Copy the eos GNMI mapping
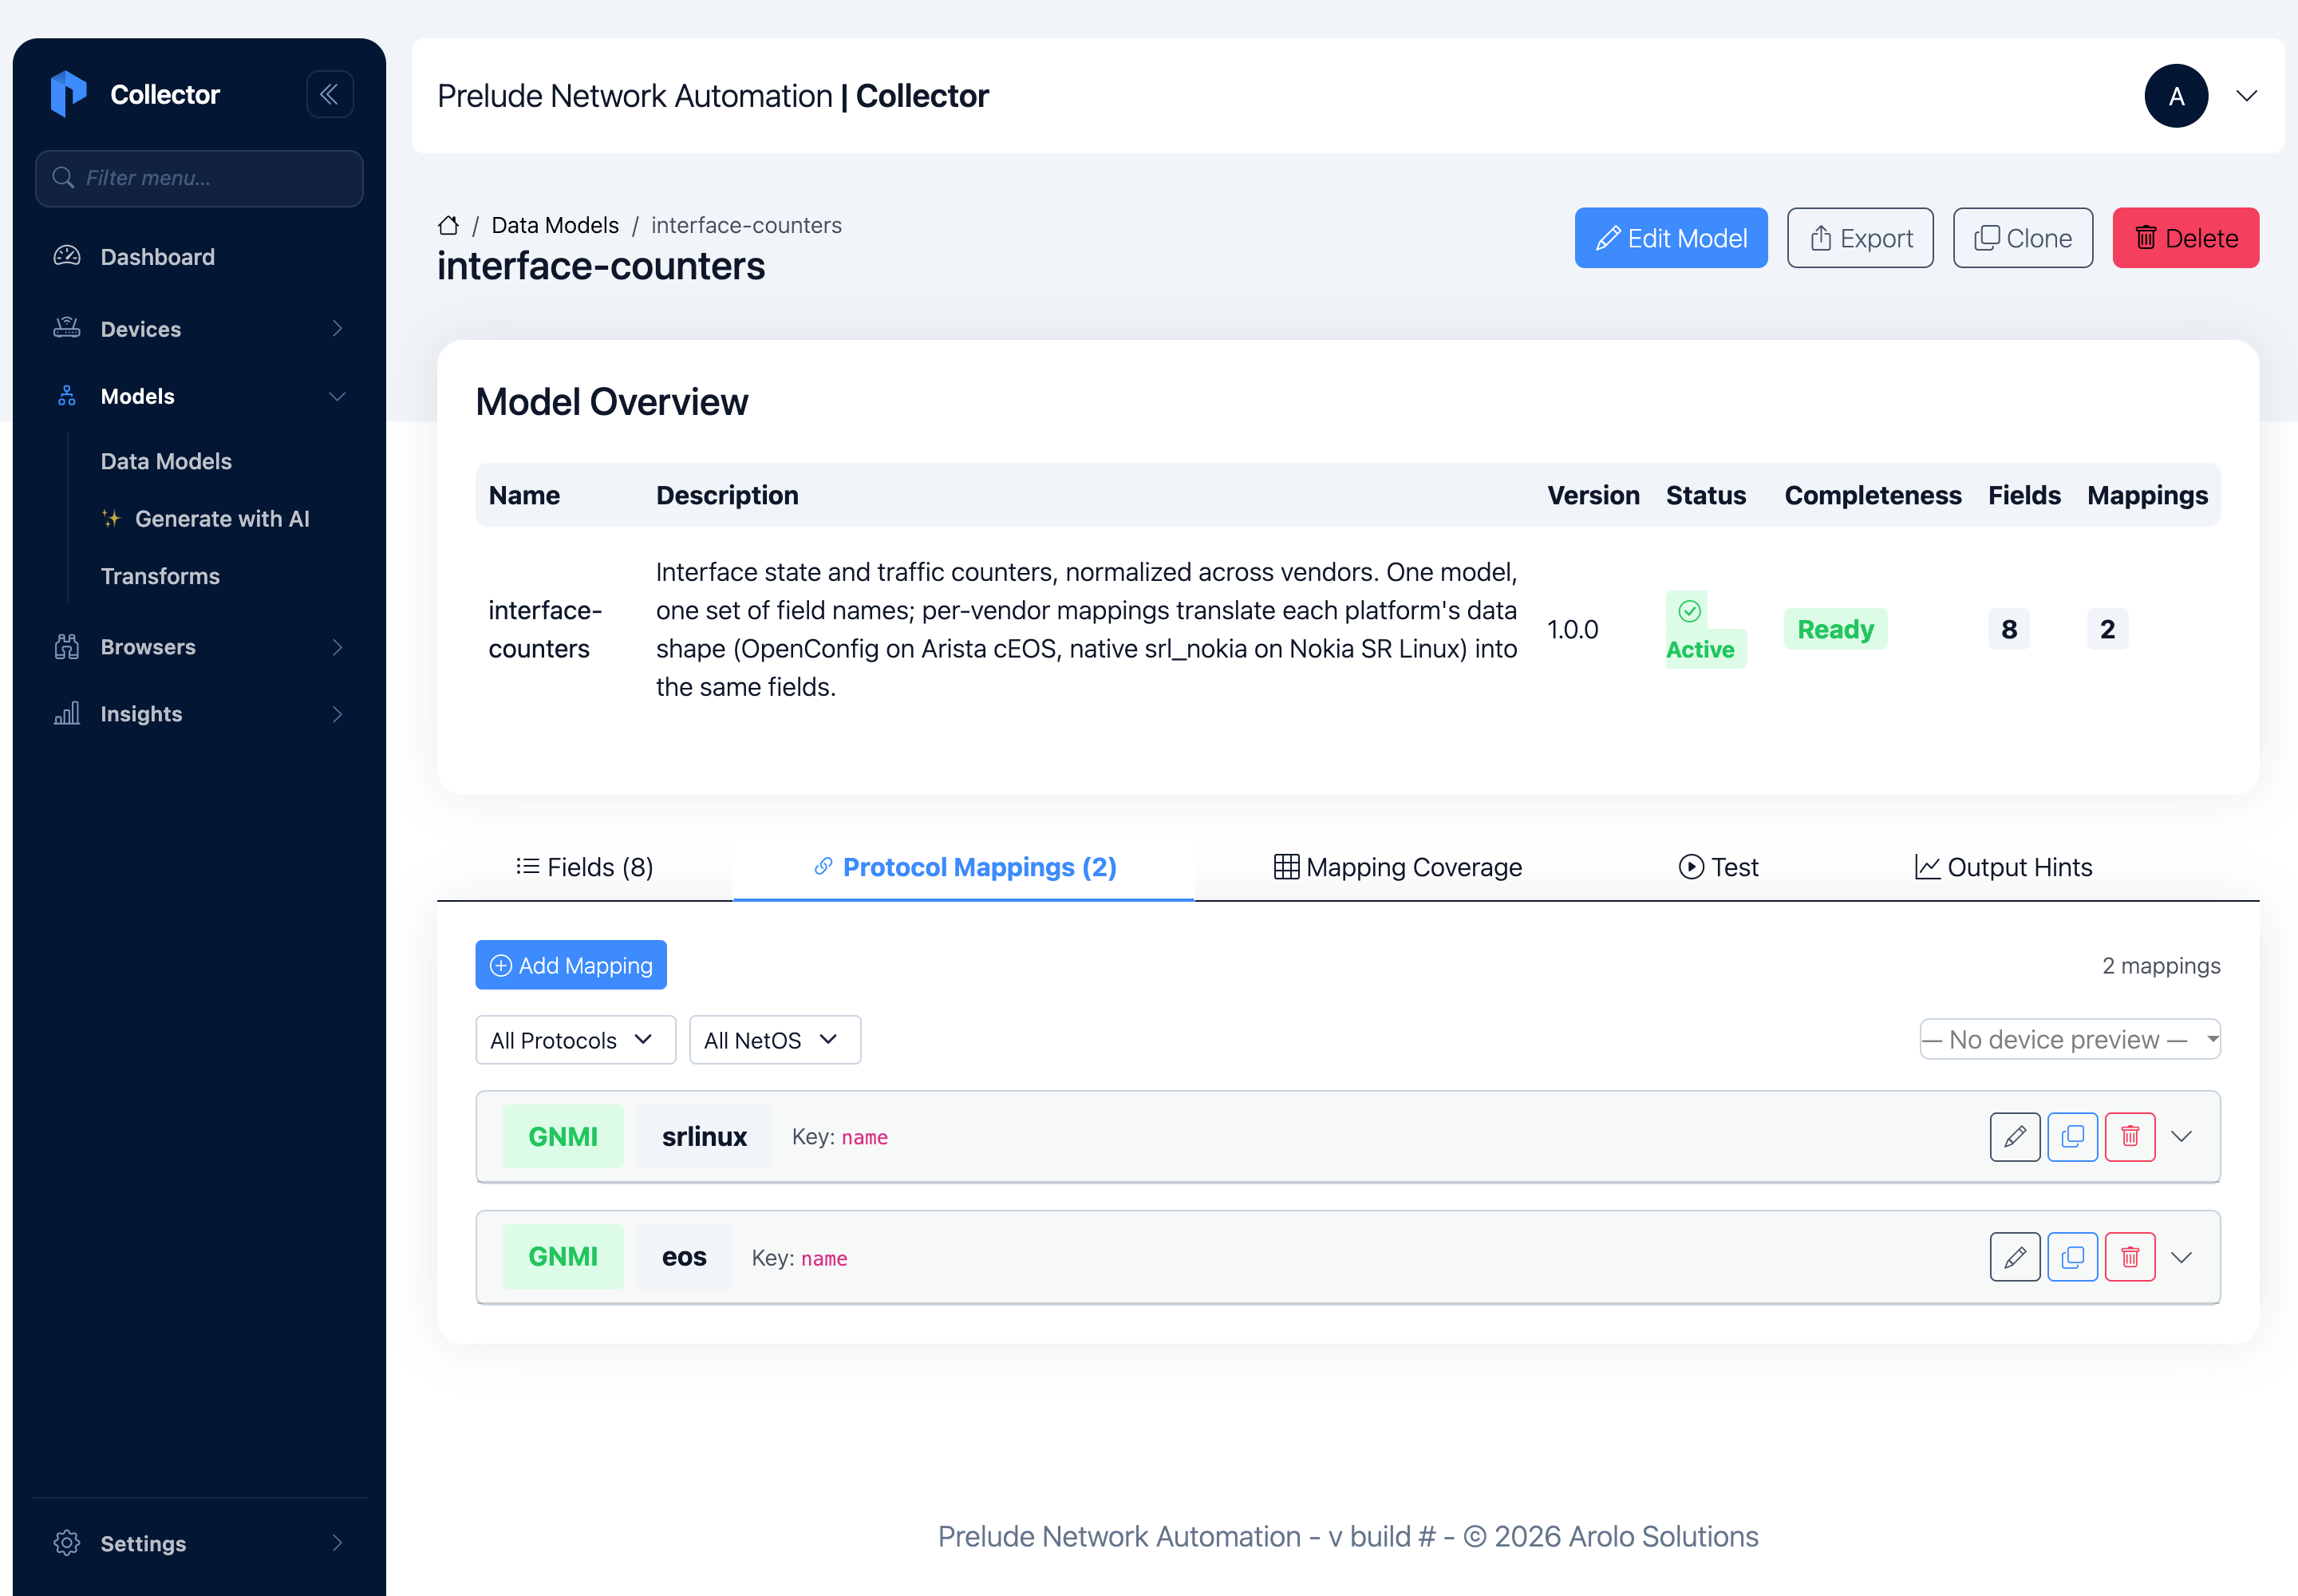Screen dimensions: 2298x1596 point(2072,1257)
